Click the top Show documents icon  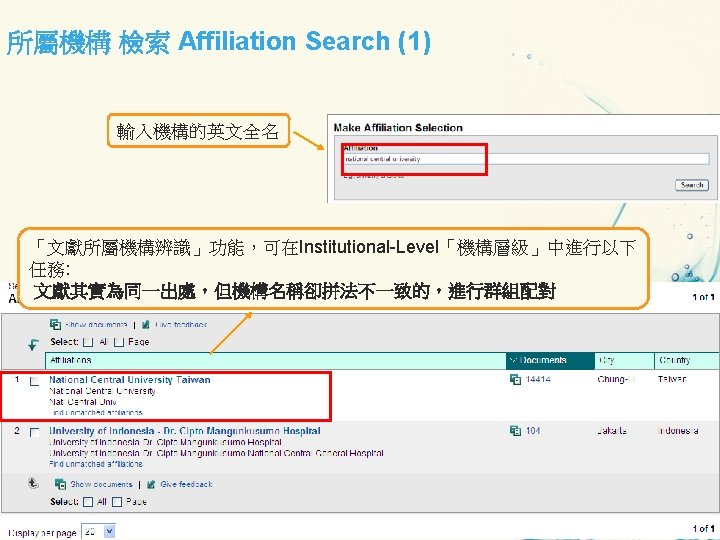pyautogui.click(x=55, y=324)
